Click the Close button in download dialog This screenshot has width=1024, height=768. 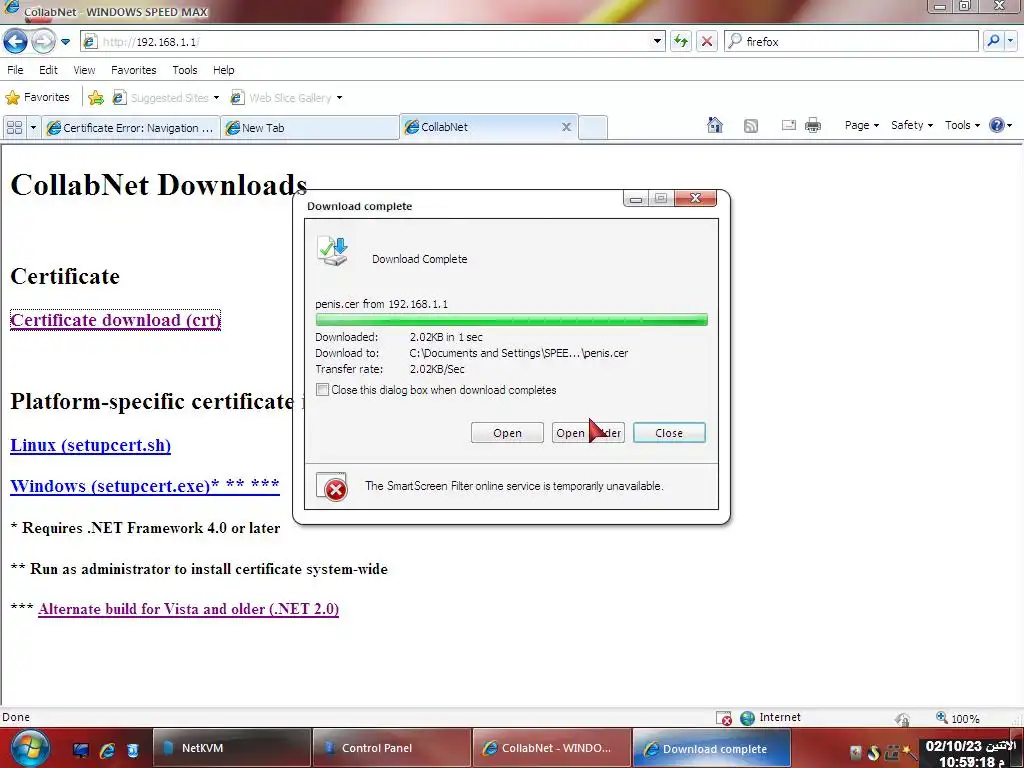[x=669, y=432]
